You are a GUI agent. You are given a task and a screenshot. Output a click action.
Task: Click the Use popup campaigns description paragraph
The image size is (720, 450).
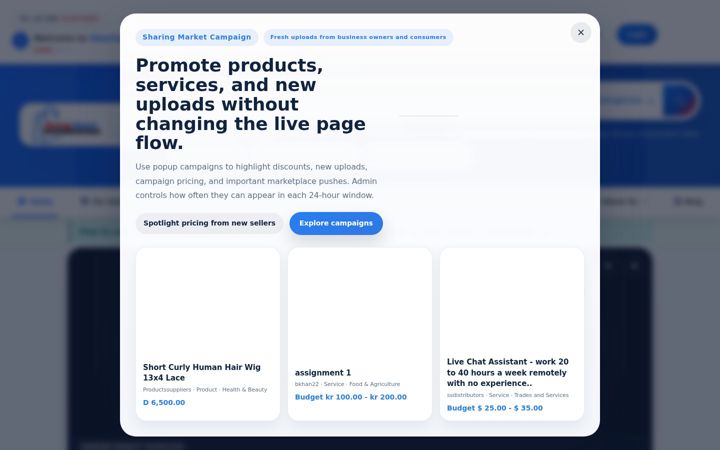pos(256,181)
